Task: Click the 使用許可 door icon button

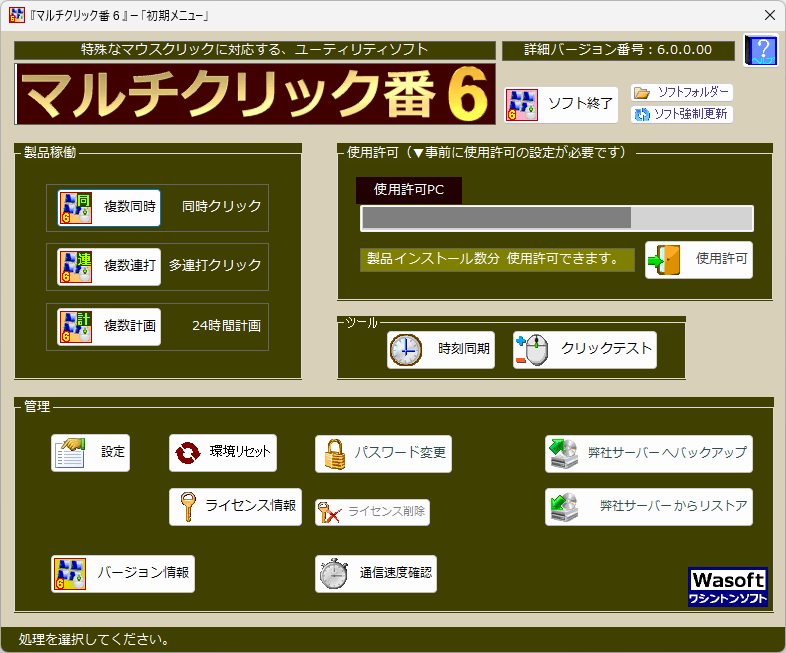Action: [x=699, y=260]
